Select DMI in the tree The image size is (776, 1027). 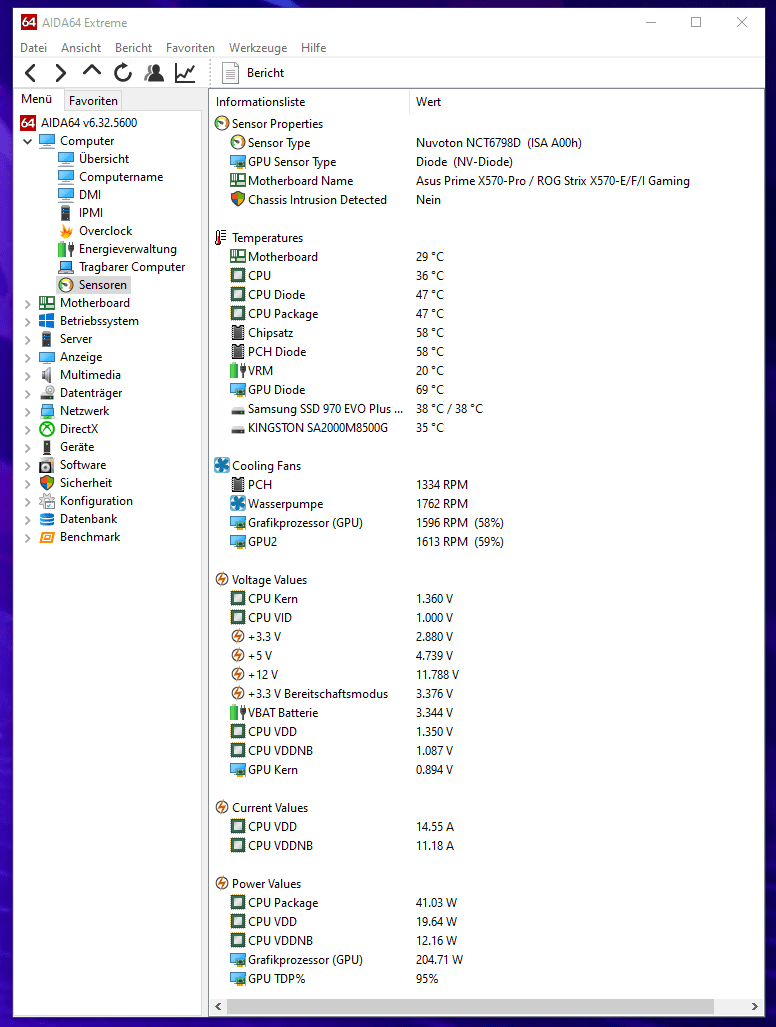tap(90, 195)
